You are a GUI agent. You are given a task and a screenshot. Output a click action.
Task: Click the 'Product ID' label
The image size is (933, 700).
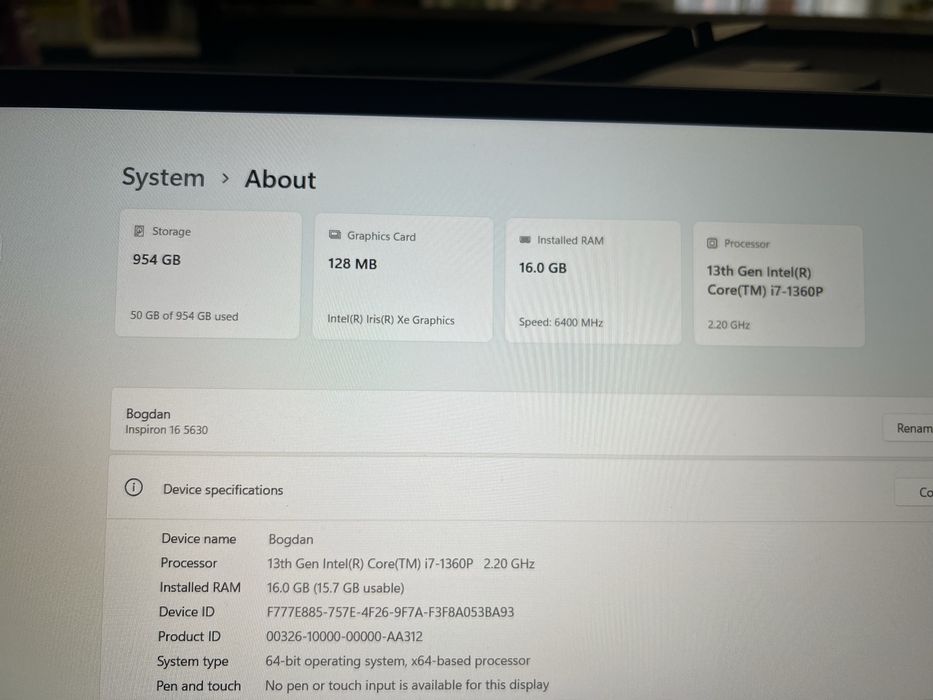click(x=189, y=636)
